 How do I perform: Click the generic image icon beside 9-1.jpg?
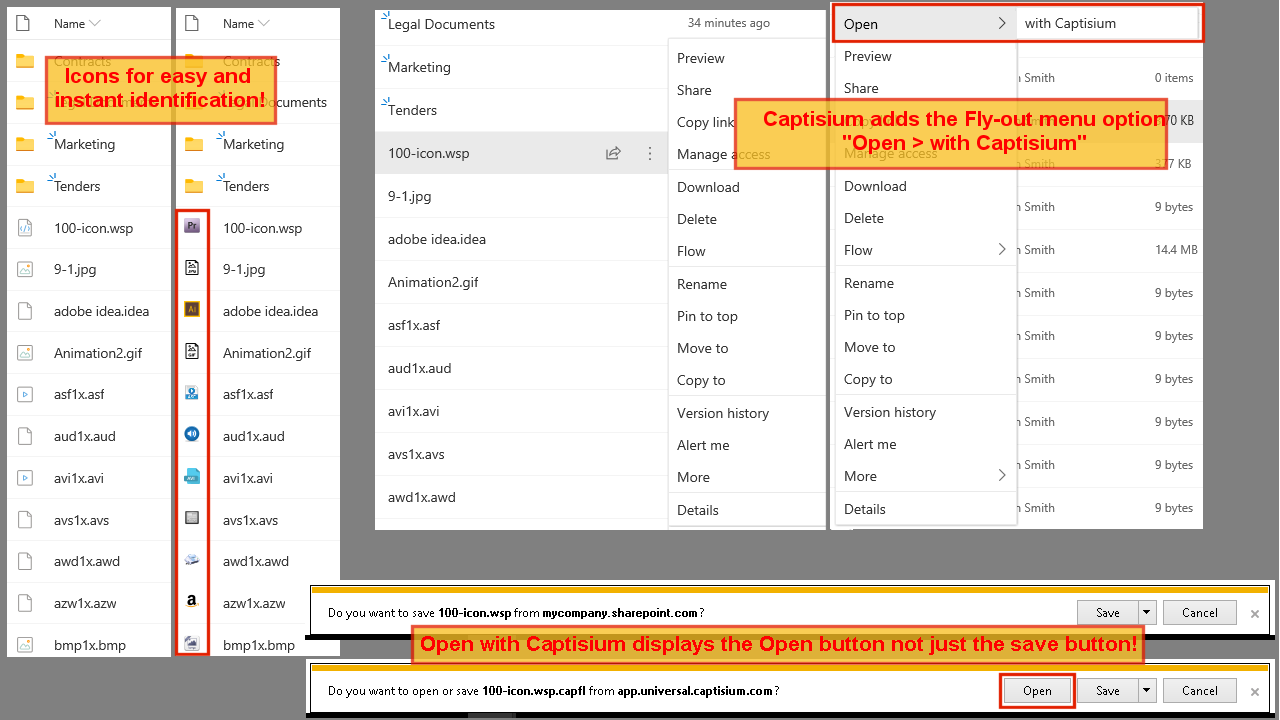pyautogui.click(x=25, y=269)
